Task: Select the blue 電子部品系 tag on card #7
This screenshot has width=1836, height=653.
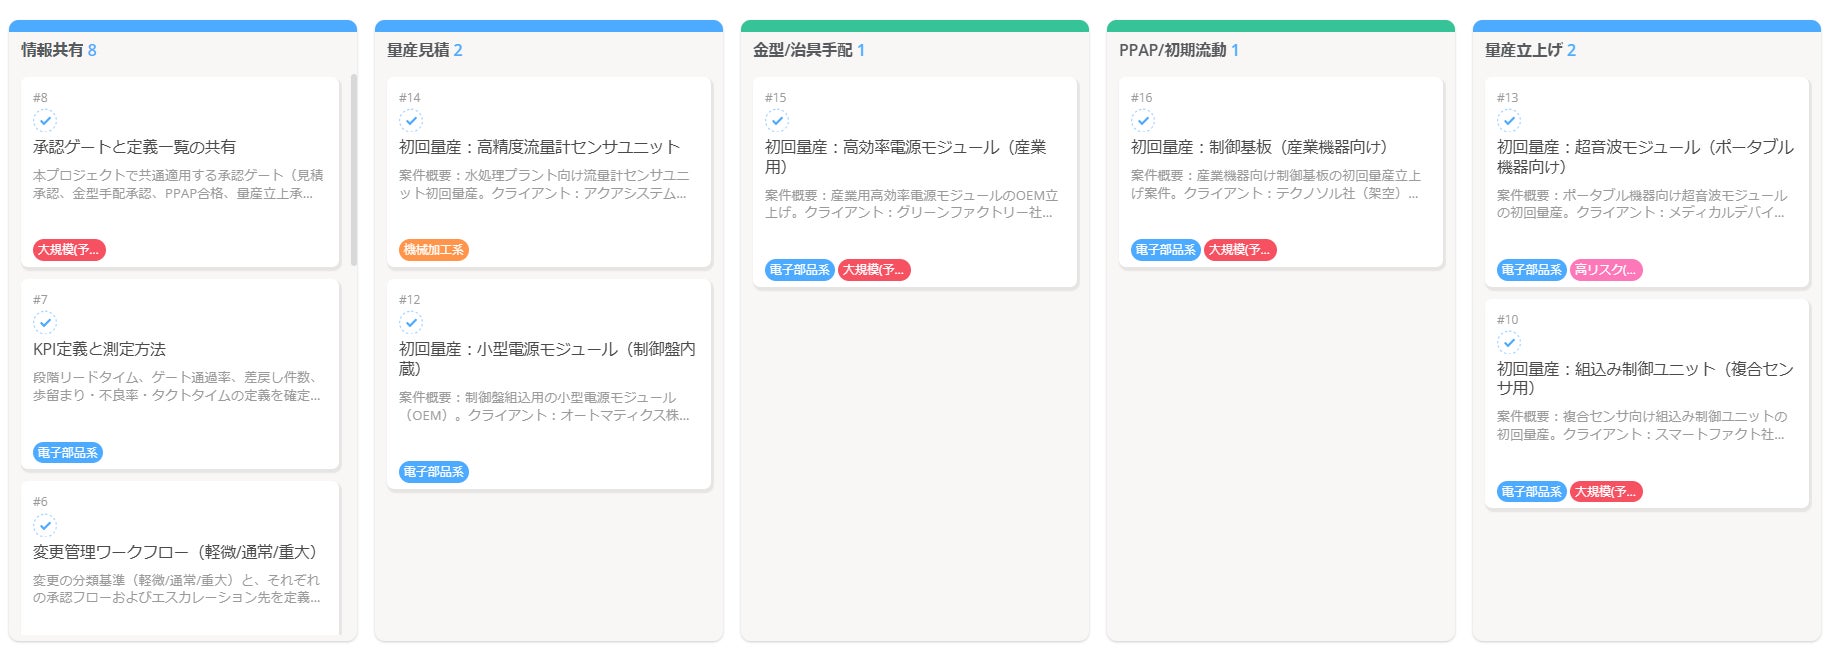Action: point(68,453)
